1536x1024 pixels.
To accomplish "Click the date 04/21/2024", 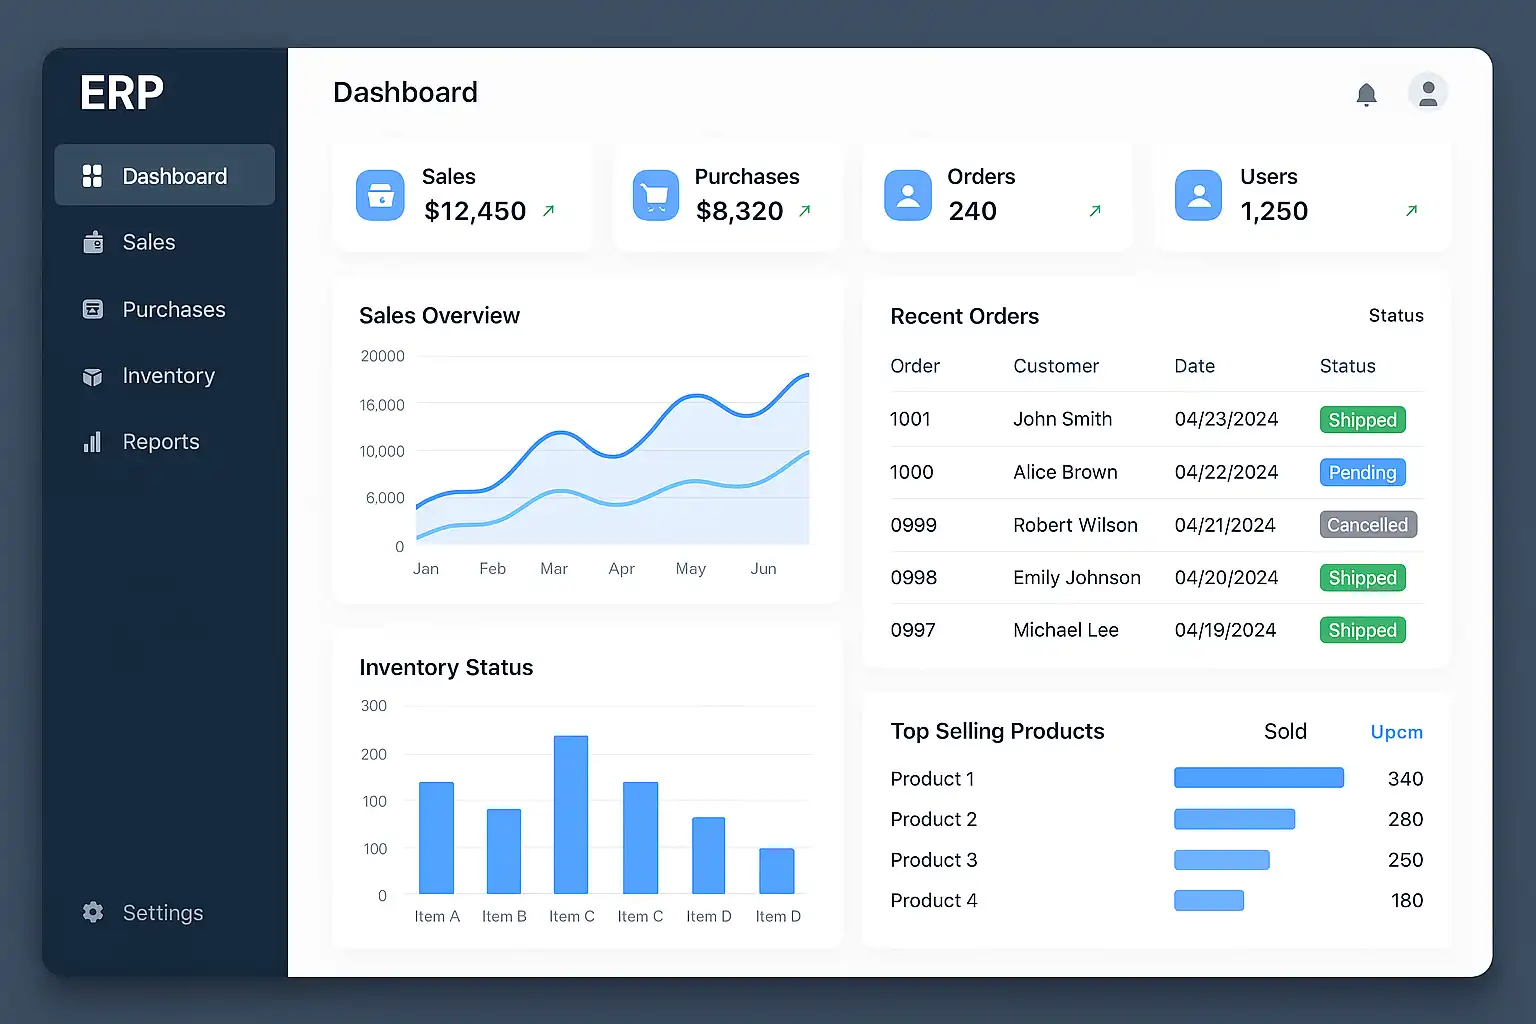I will 1225,525.
